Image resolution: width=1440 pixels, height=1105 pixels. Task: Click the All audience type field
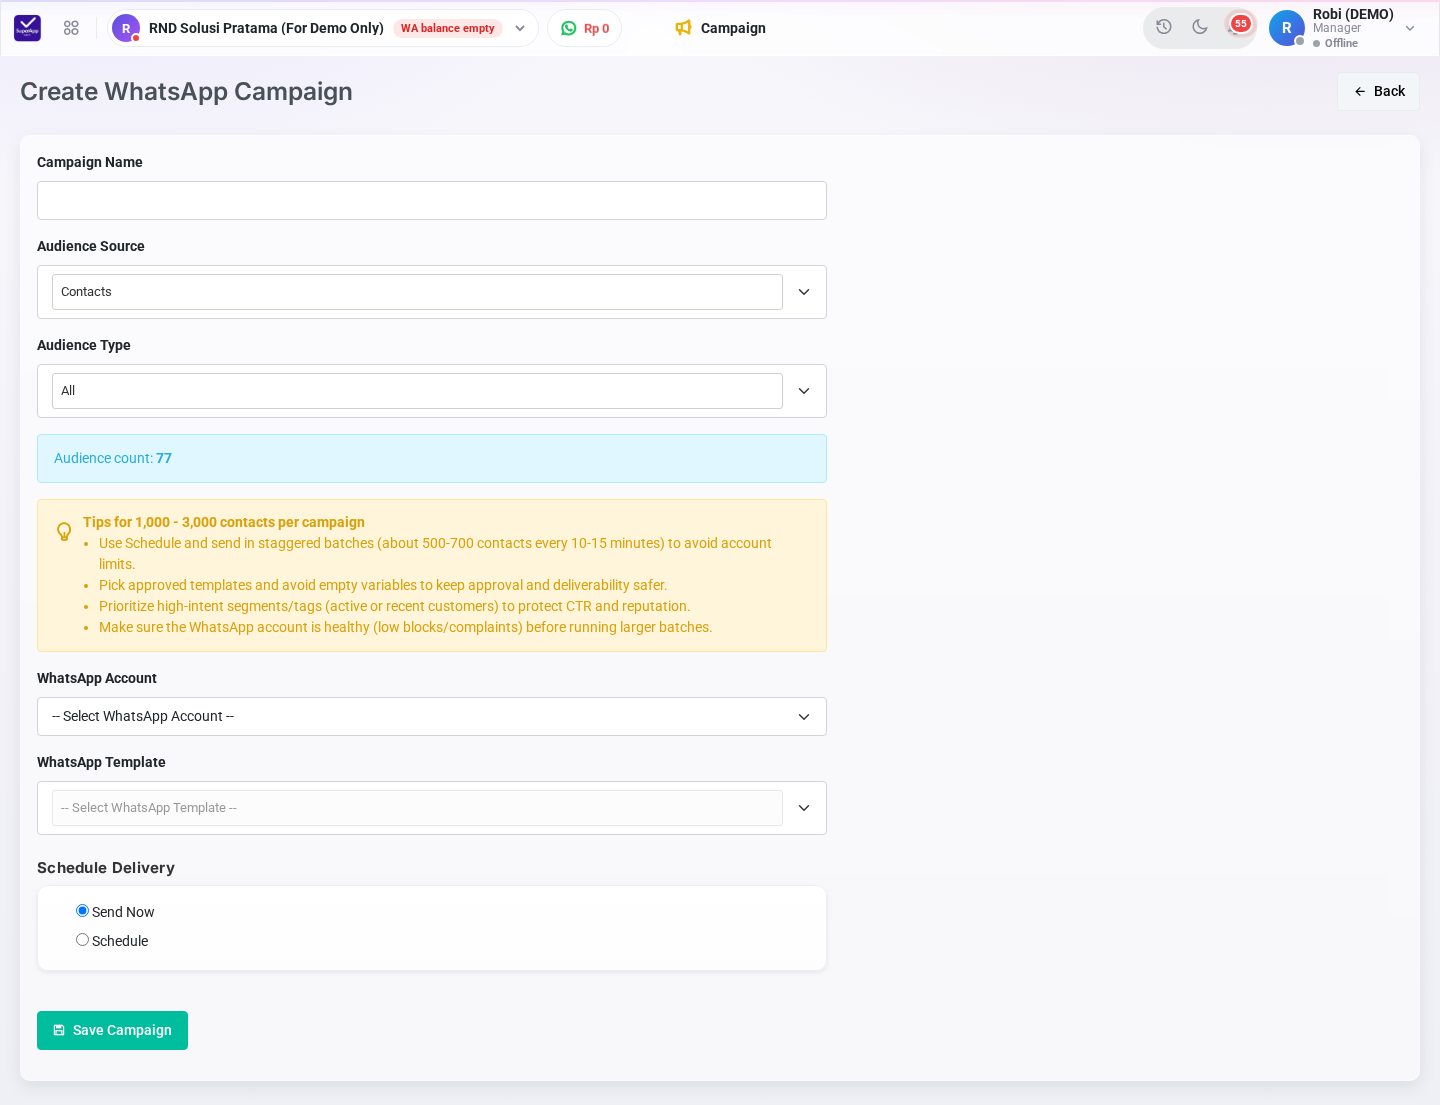(x=417, y=391)
